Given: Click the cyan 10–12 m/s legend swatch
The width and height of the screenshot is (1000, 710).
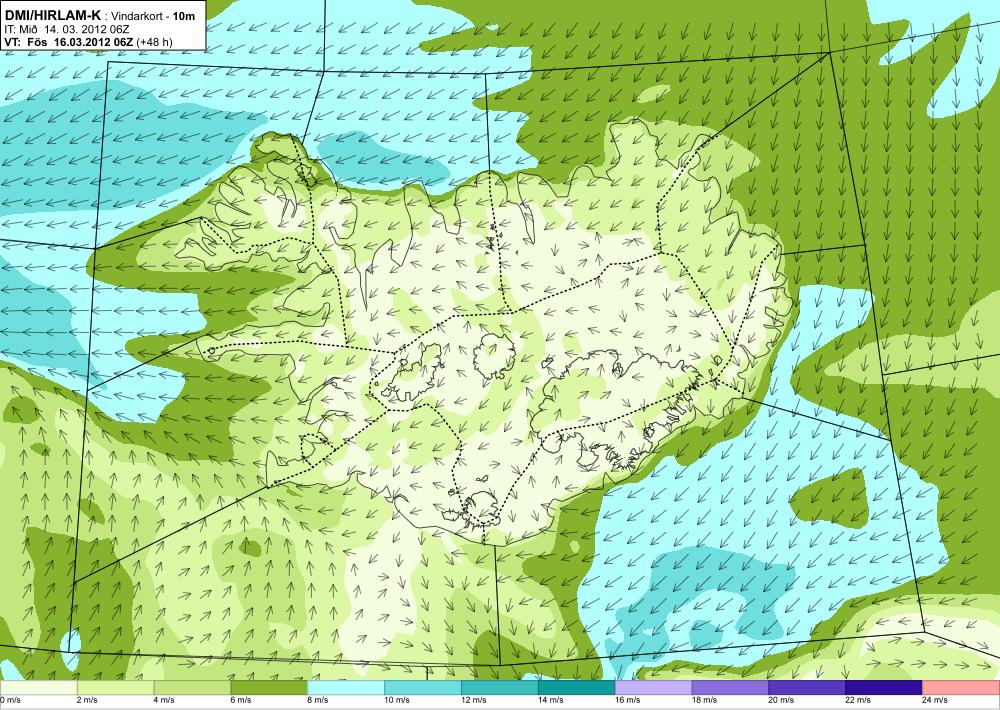Looking at the screenshot, I should (x=423, y=687).
